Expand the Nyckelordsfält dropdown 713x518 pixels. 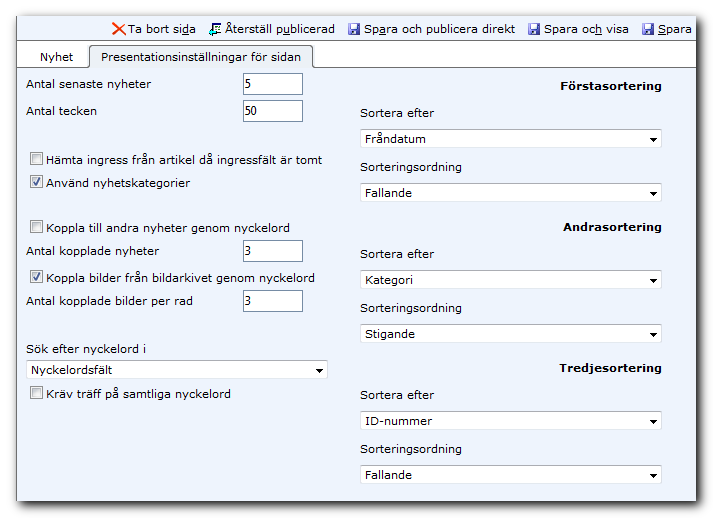click(176, 370)
